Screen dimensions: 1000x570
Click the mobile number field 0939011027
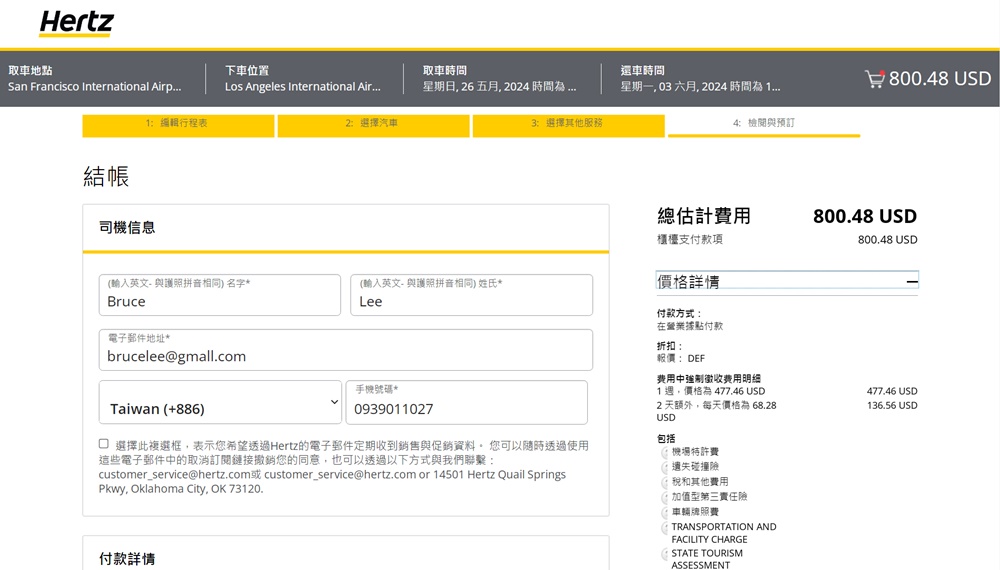click(466, 402)
